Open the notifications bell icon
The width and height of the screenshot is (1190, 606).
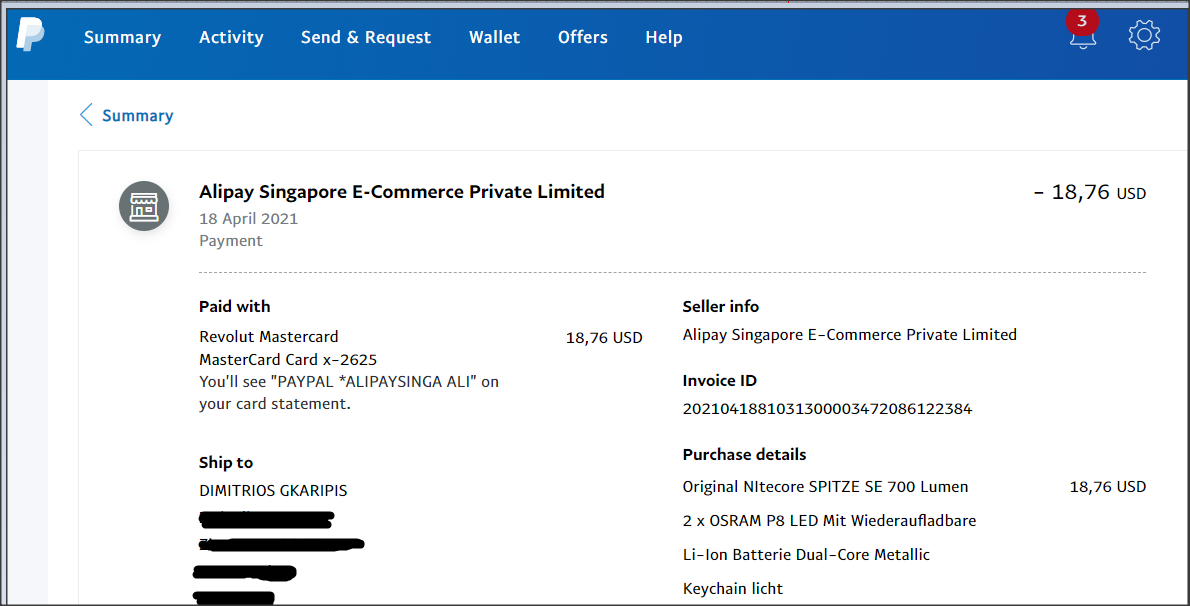coord(1082,36)
